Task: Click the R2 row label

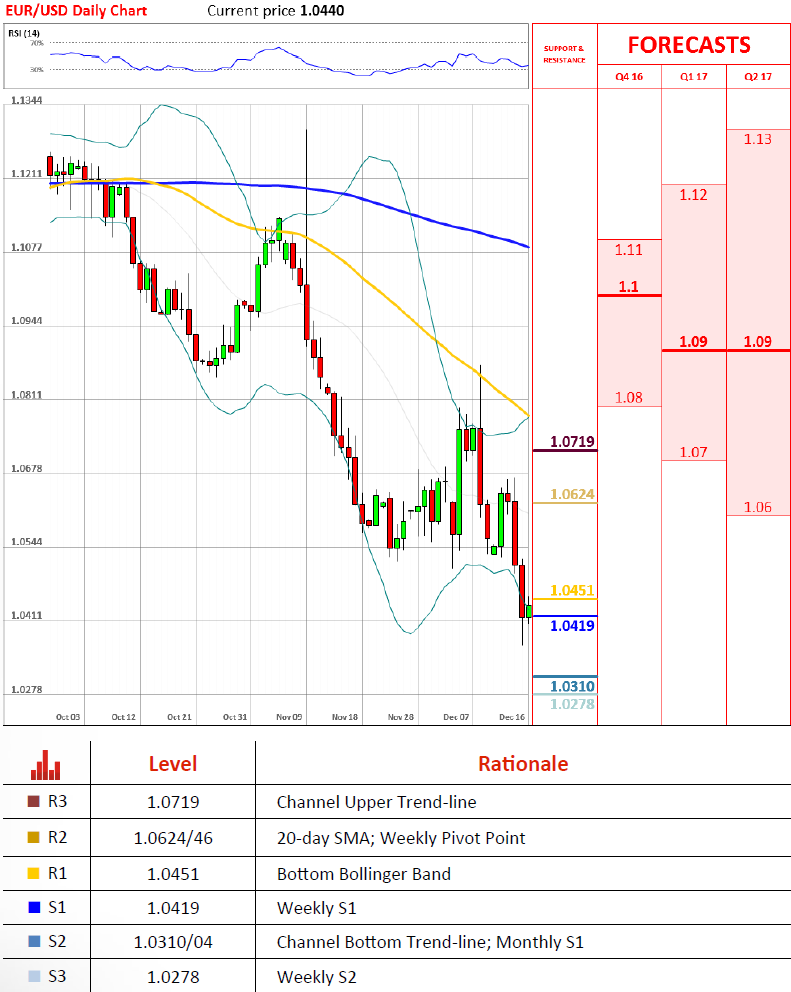Action: [x=58, y=838]
